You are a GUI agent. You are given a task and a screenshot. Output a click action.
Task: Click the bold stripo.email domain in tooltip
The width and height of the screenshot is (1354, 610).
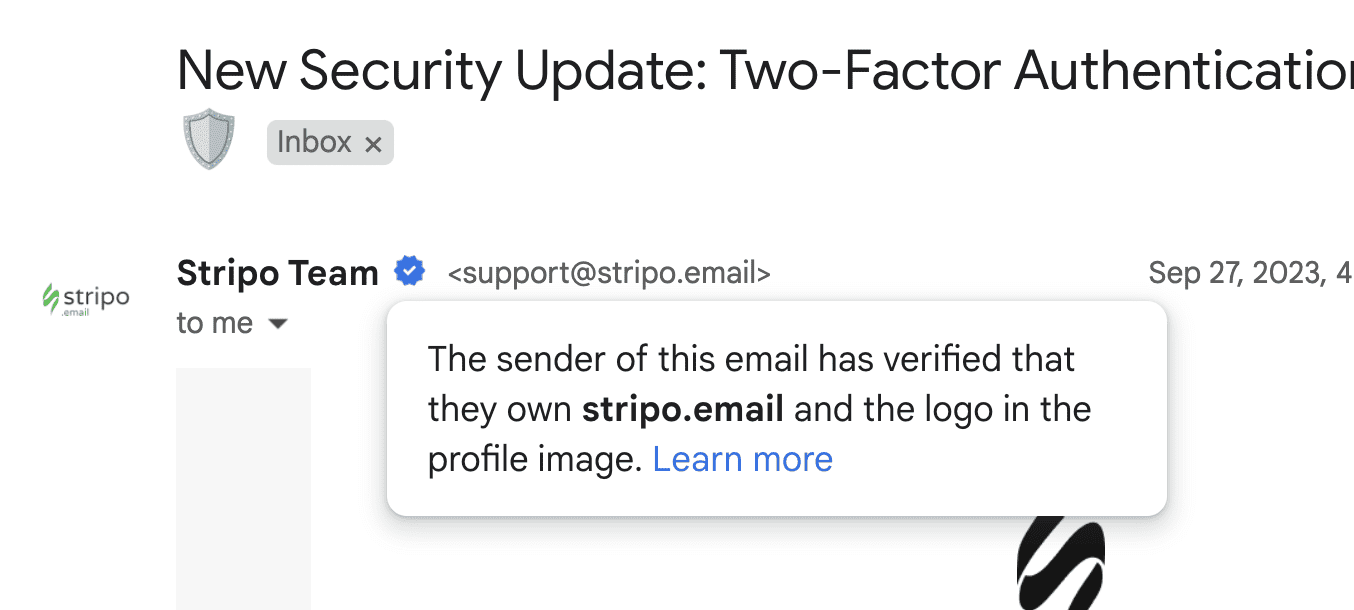(x=683, y=409)
